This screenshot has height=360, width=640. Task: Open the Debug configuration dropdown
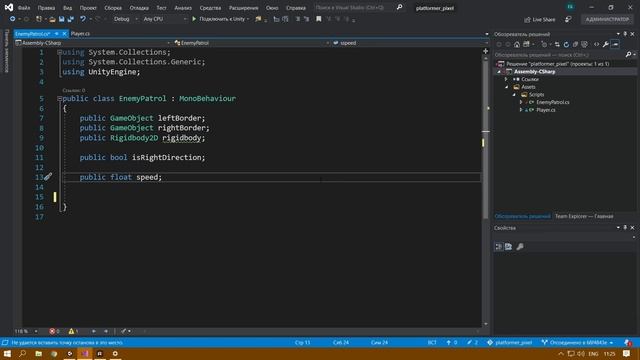pyautogui.click(x=125, y=19)
